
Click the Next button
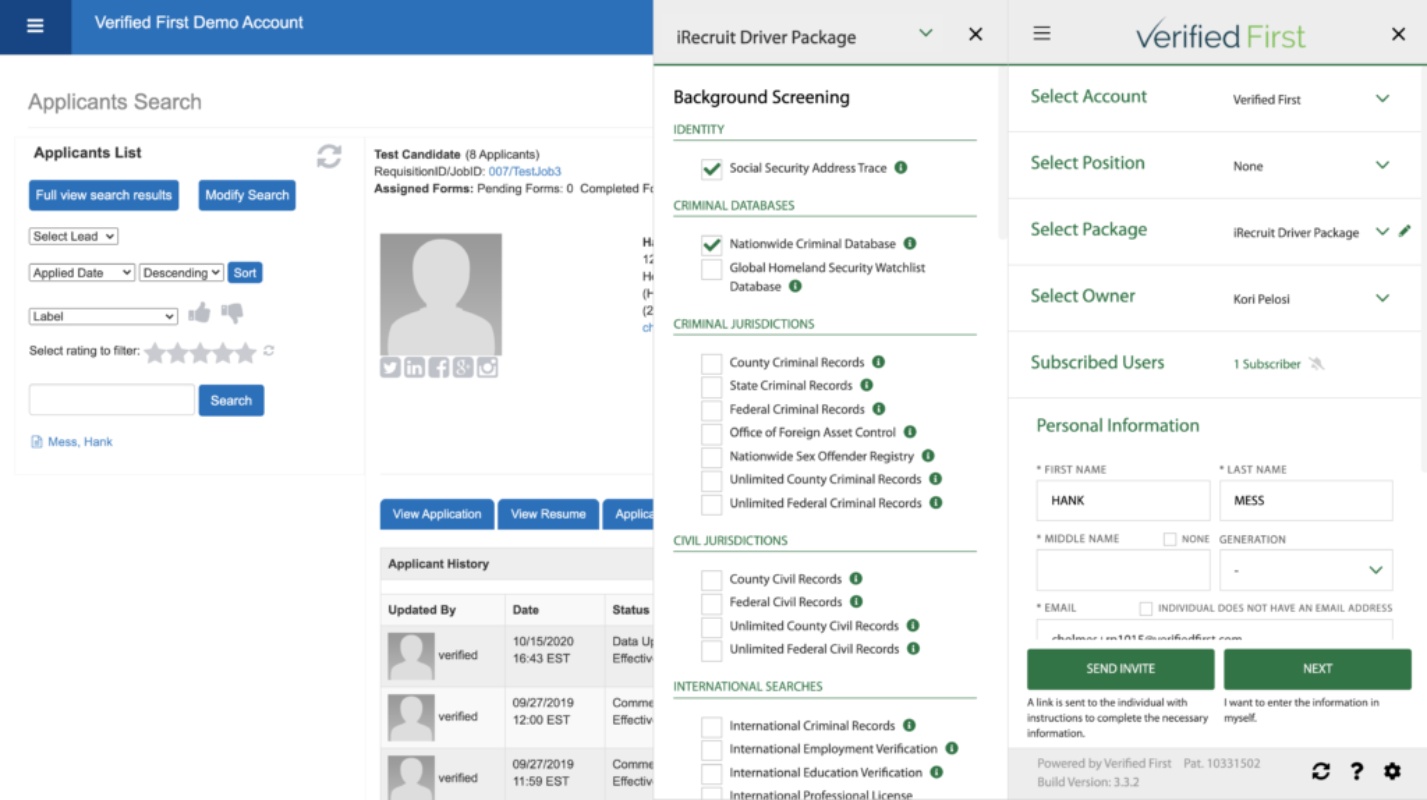(1318, 669)
